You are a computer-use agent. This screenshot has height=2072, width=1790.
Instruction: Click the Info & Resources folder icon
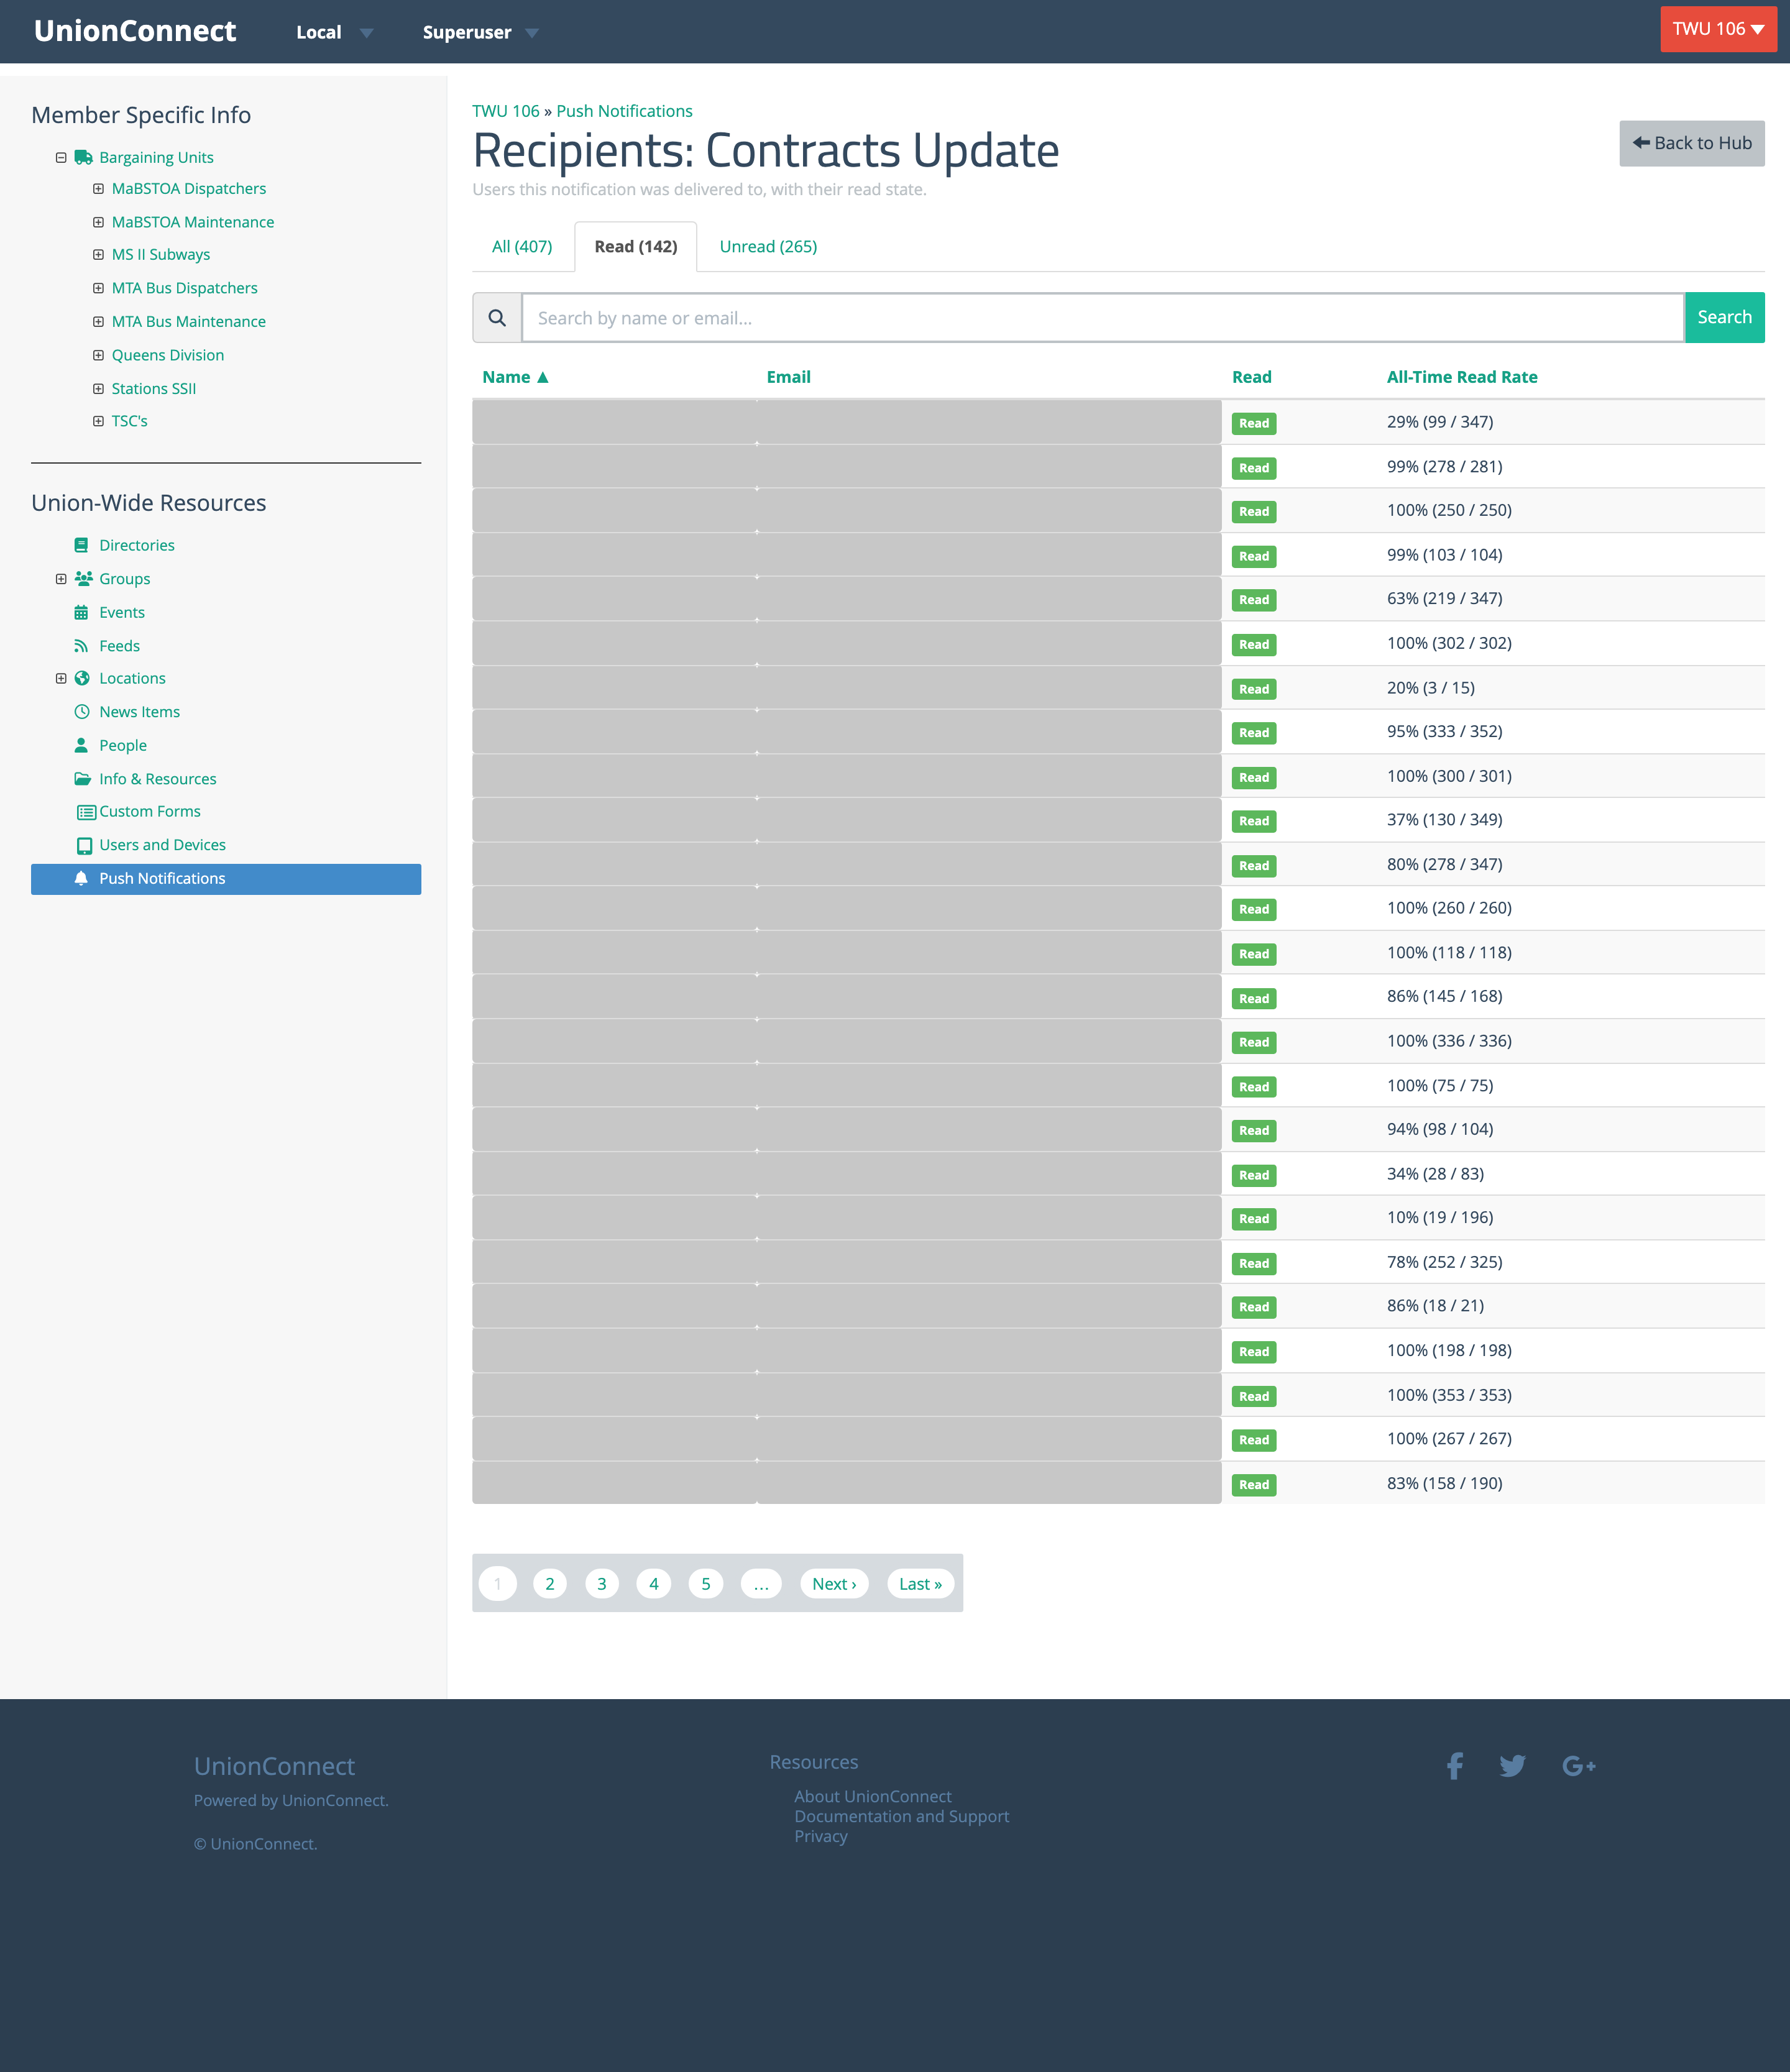[82, 779]
